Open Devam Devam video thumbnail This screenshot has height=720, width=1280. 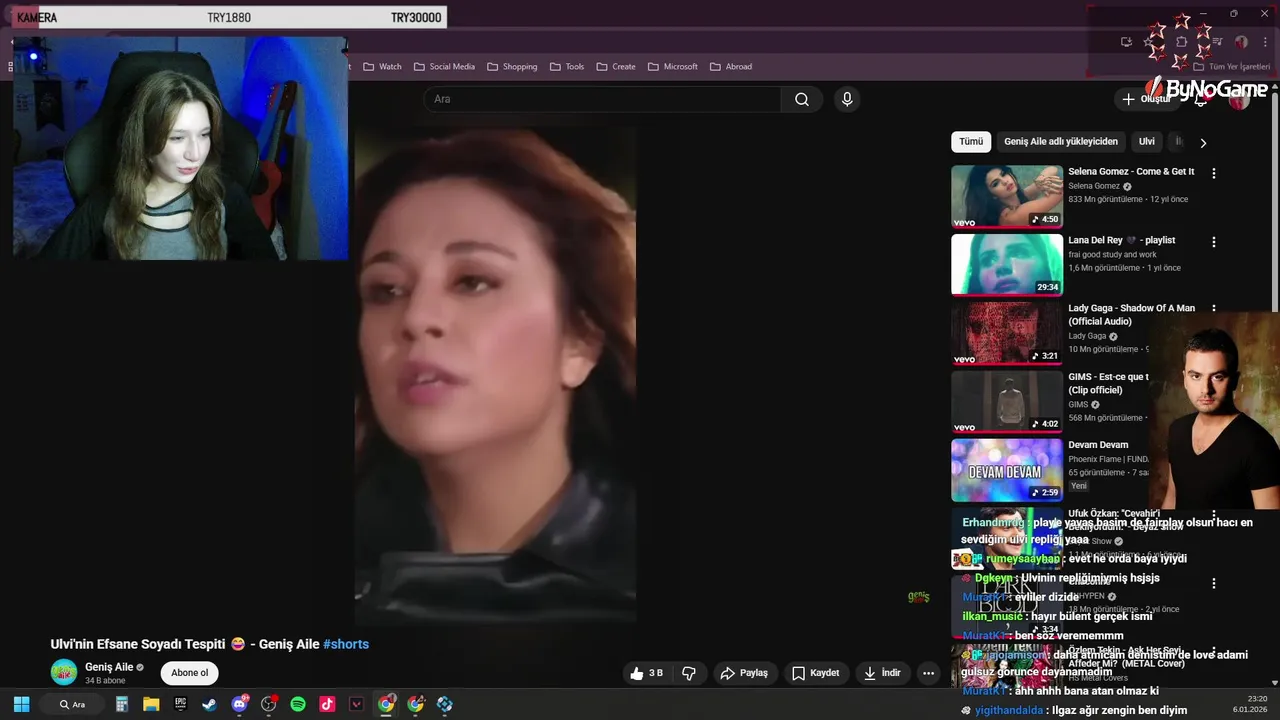[x=1007, y=470]
